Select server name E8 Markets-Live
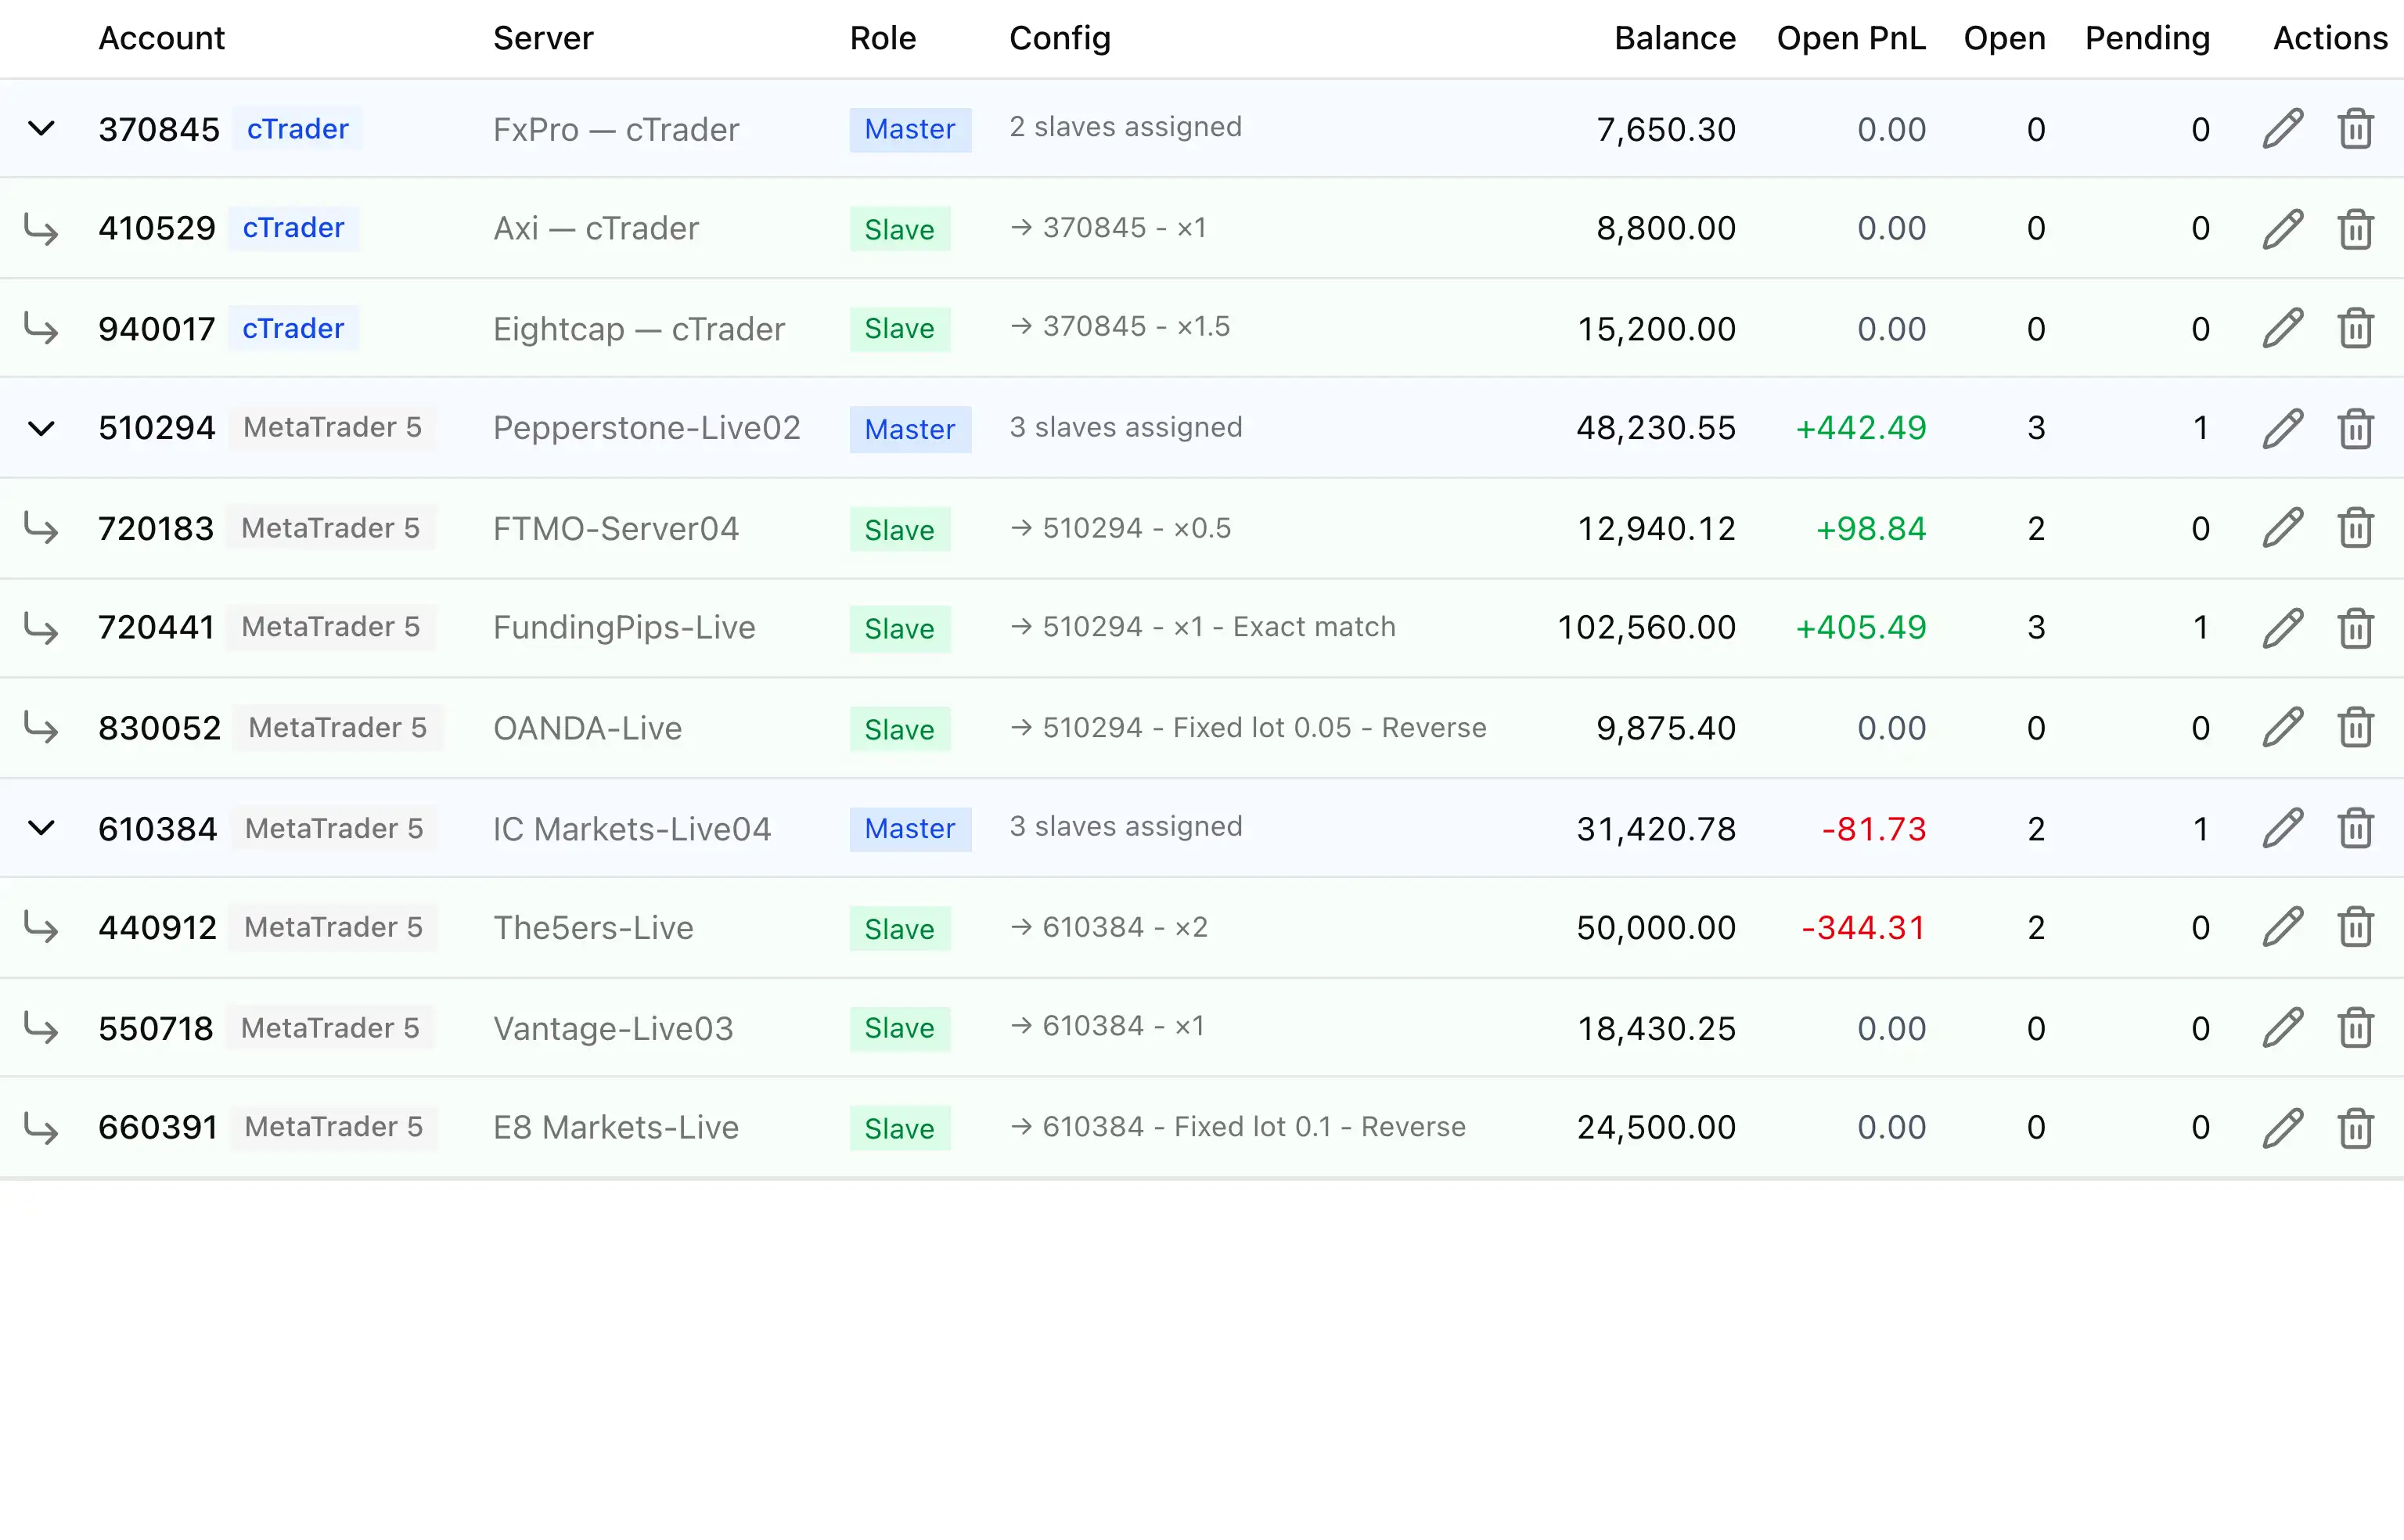Viewport: 2404px width, 1540px height. 616,1128
